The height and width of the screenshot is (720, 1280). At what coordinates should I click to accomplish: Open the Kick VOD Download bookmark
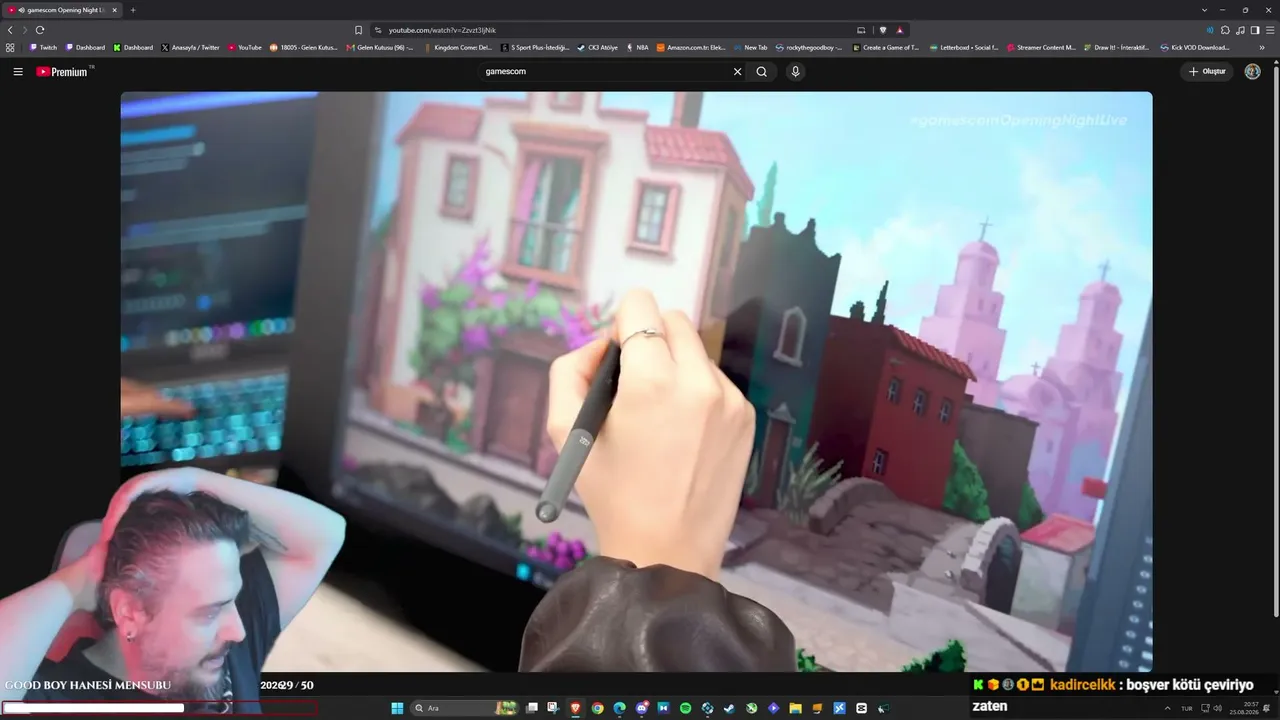(x=1194, y=47)
